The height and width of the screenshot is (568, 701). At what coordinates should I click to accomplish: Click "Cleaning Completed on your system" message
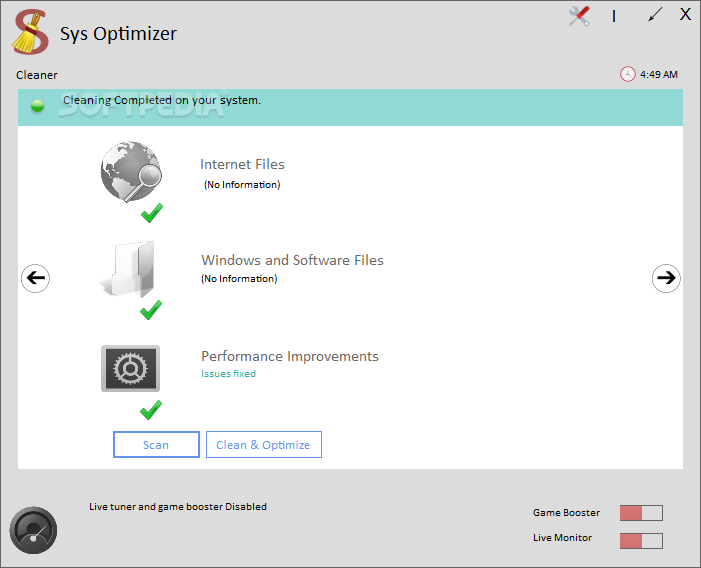click(161, 100)
